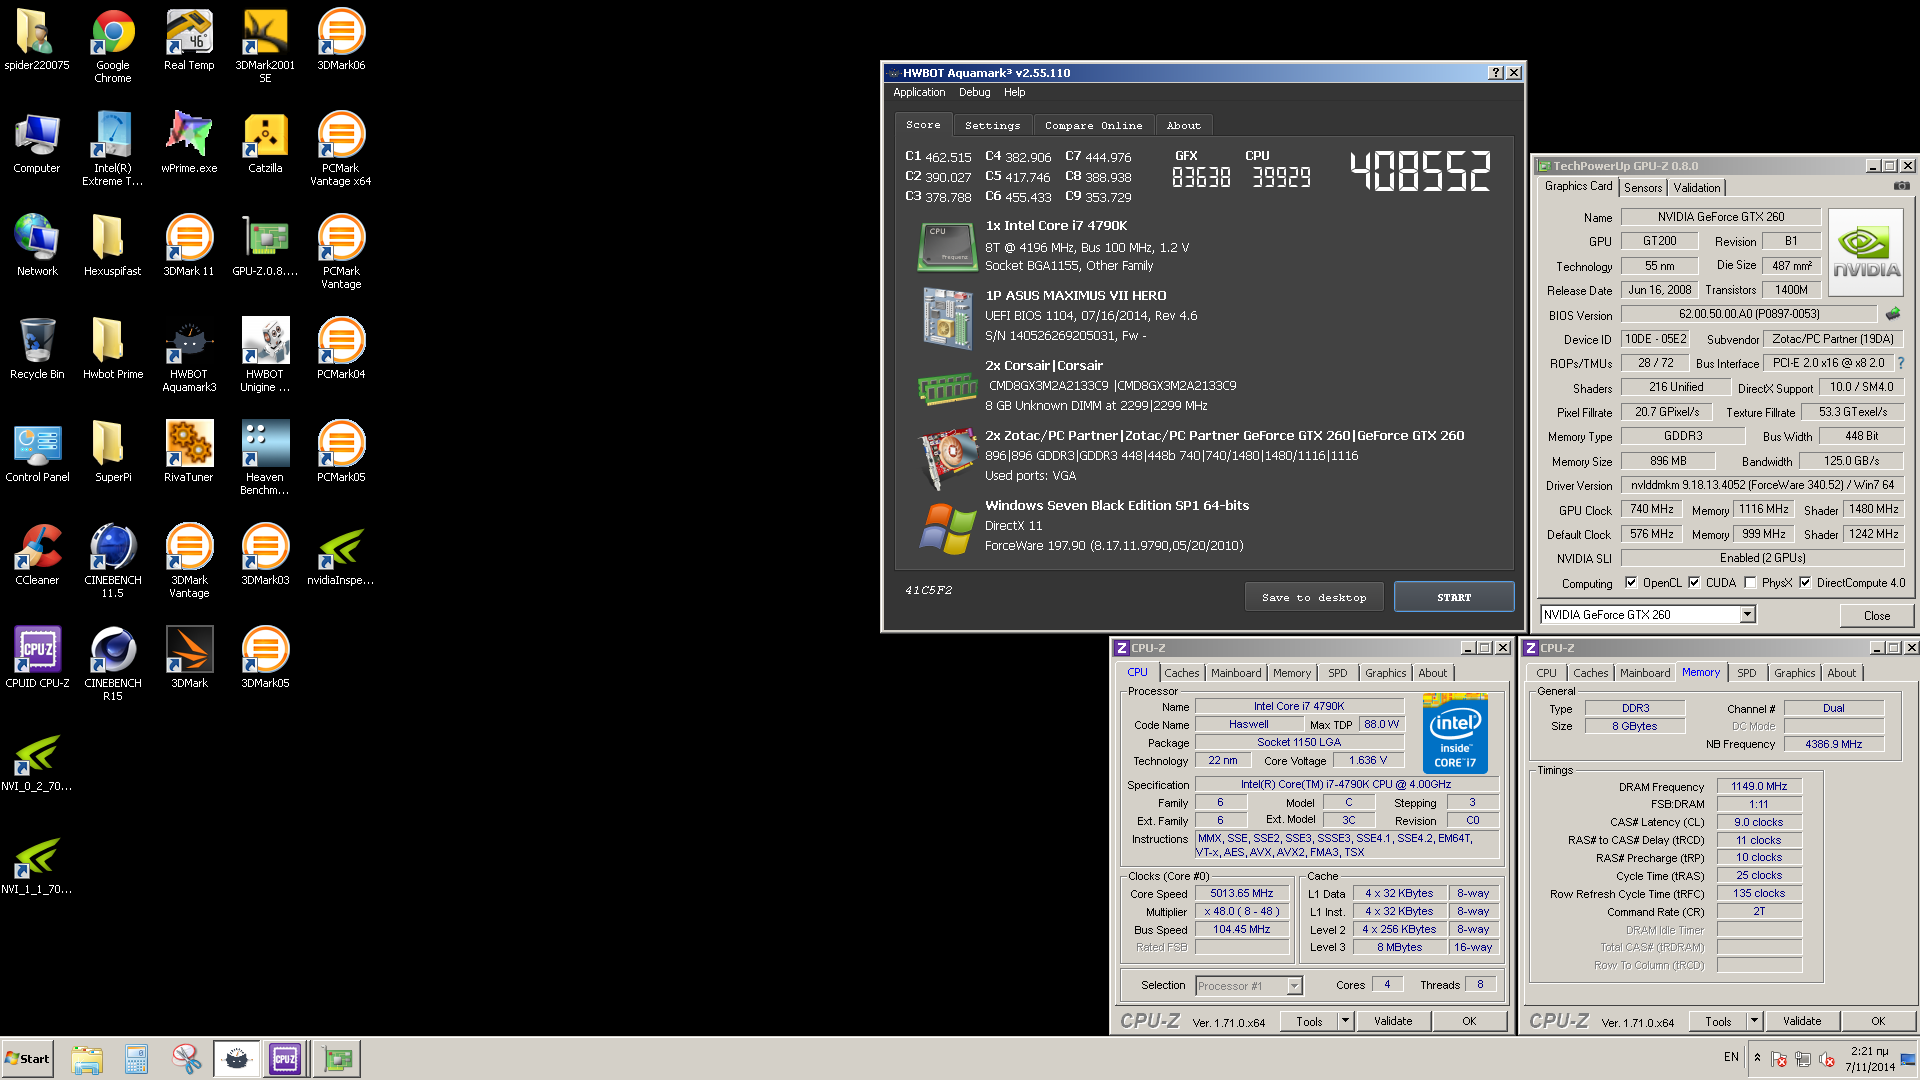Screen dimensions: 1920x1080
Task: Switch to Sensors tab in GPU-Z
Action: [1642, 188]
